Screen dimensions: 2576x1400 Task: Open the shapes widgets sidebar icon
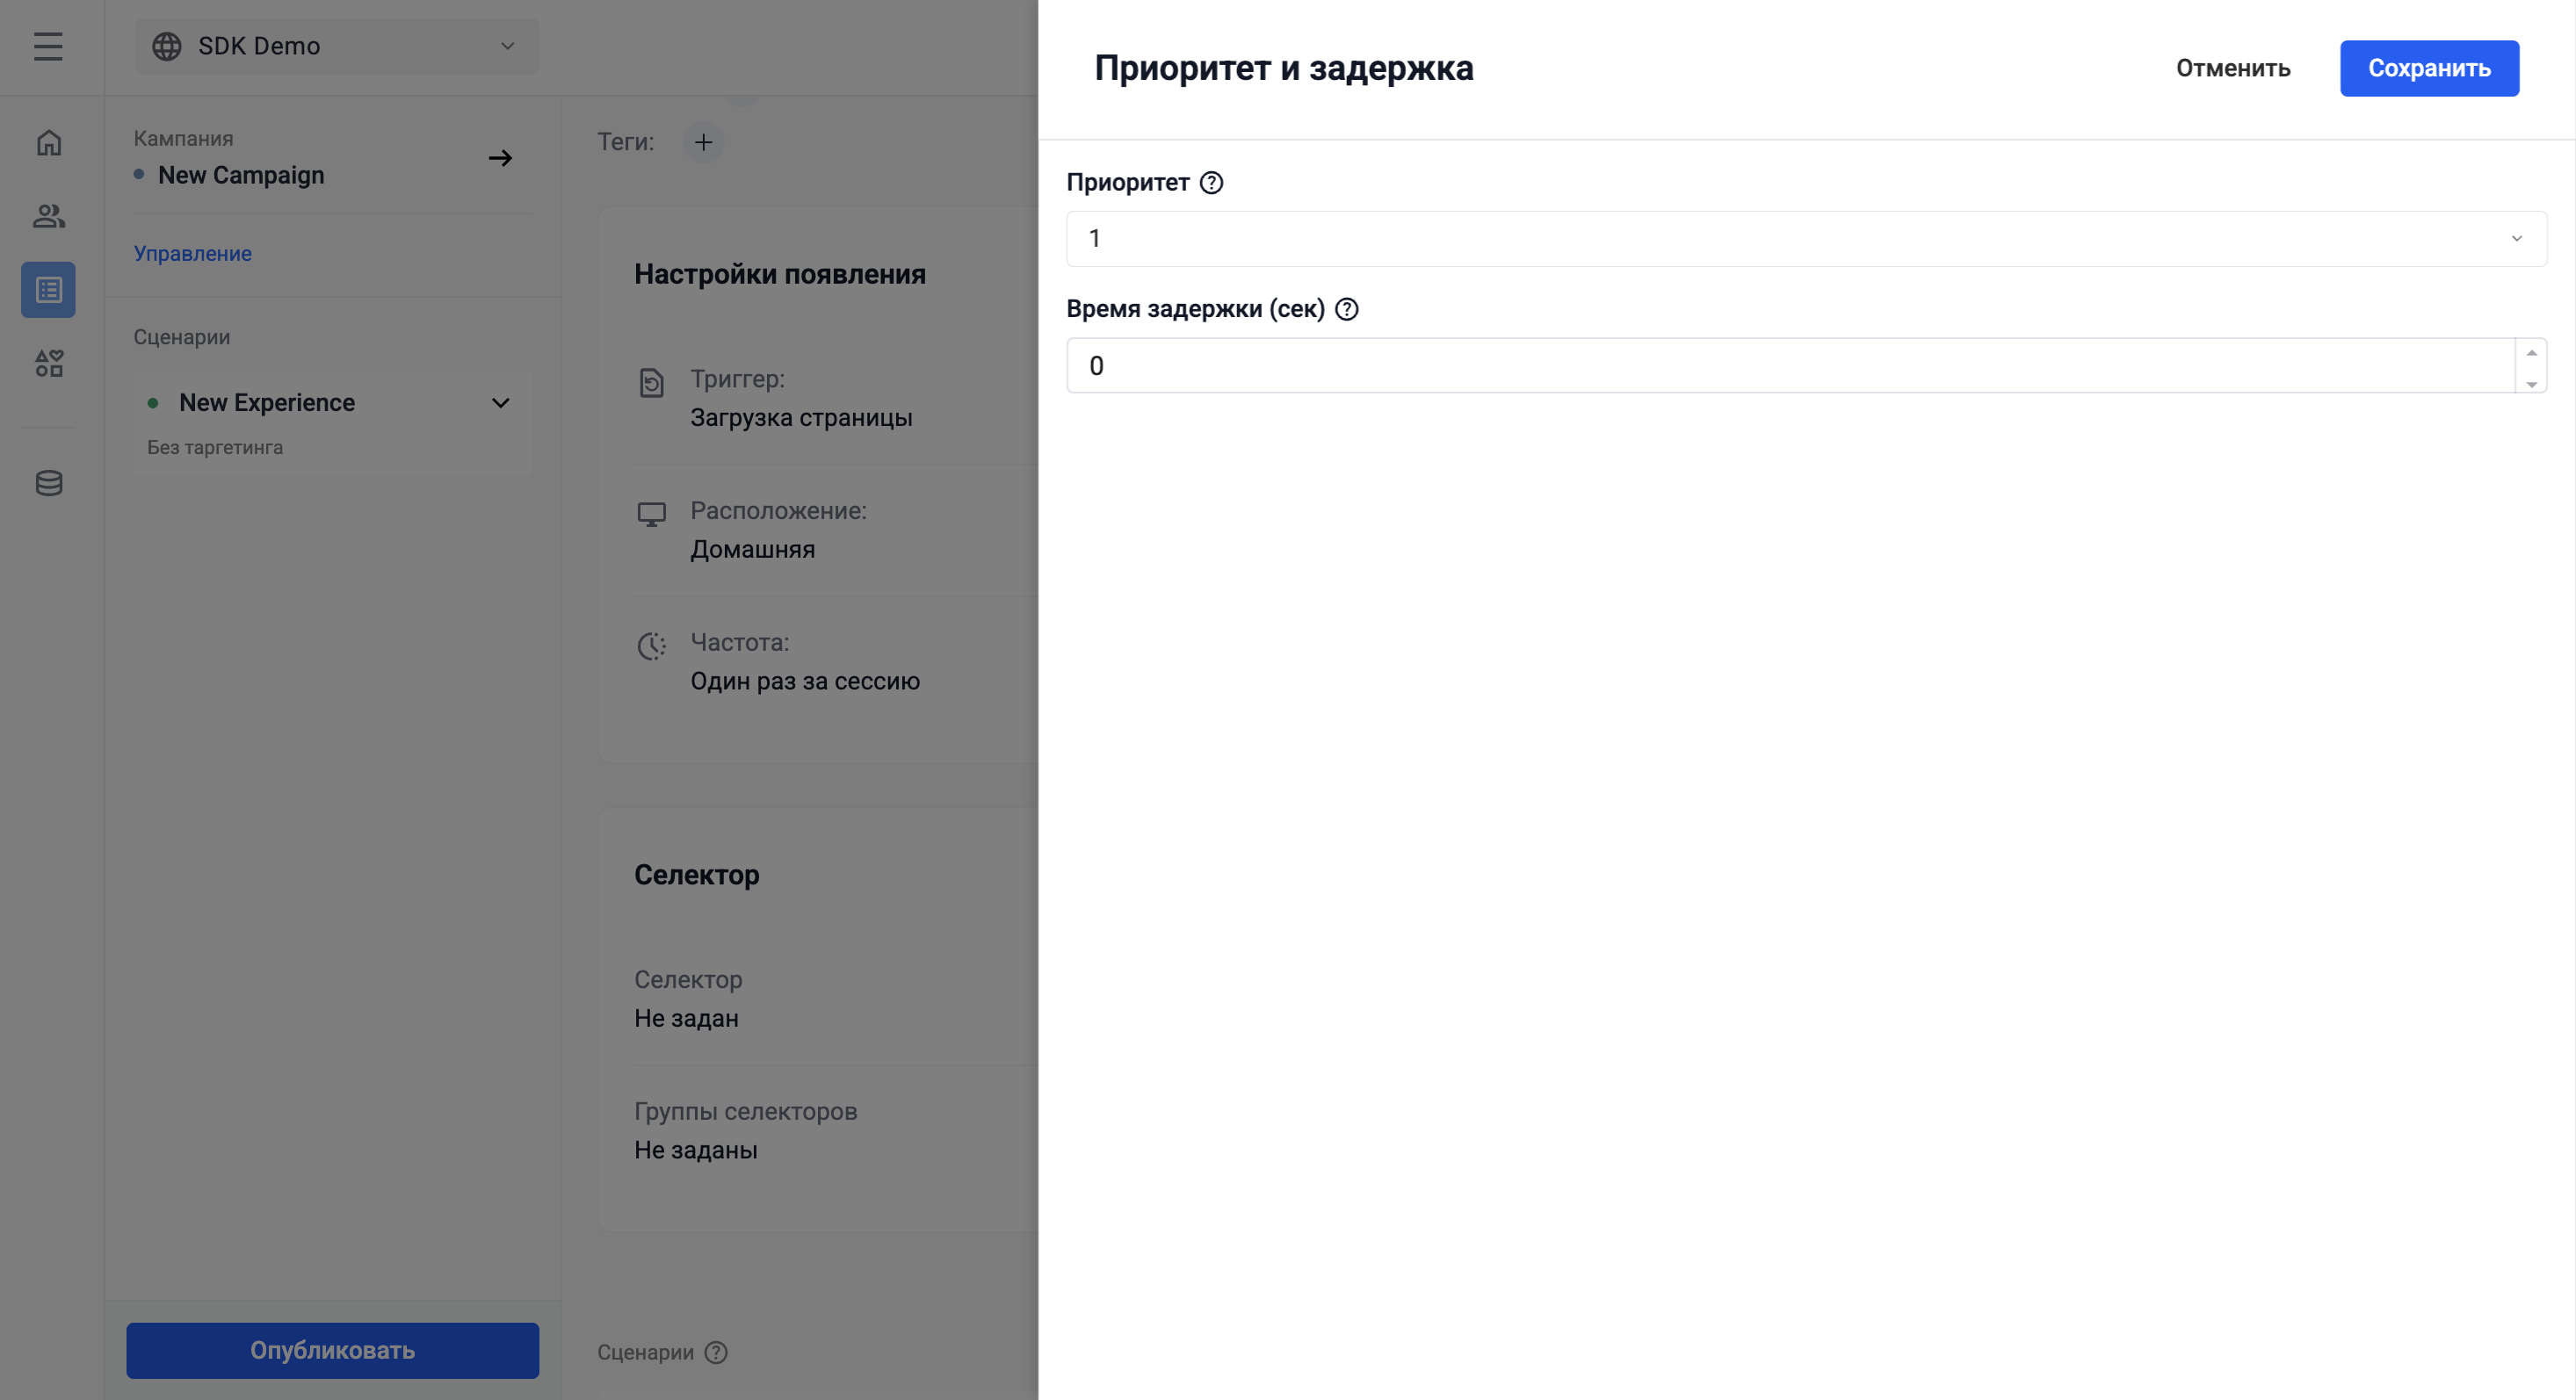tap(48, 363)
